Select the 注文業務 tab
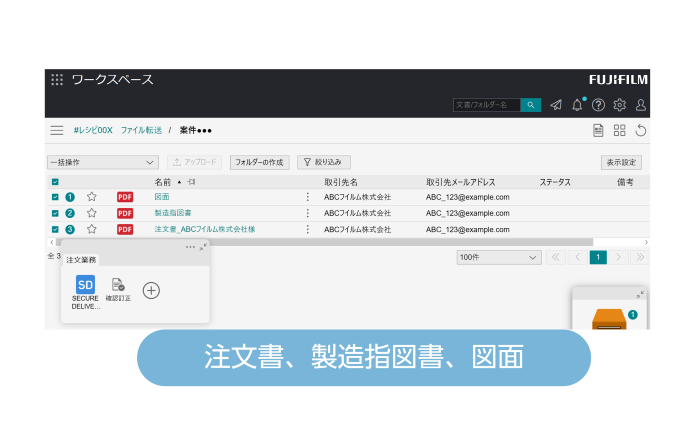The height and width of the screenshot is (431, 686). point(81,260)
